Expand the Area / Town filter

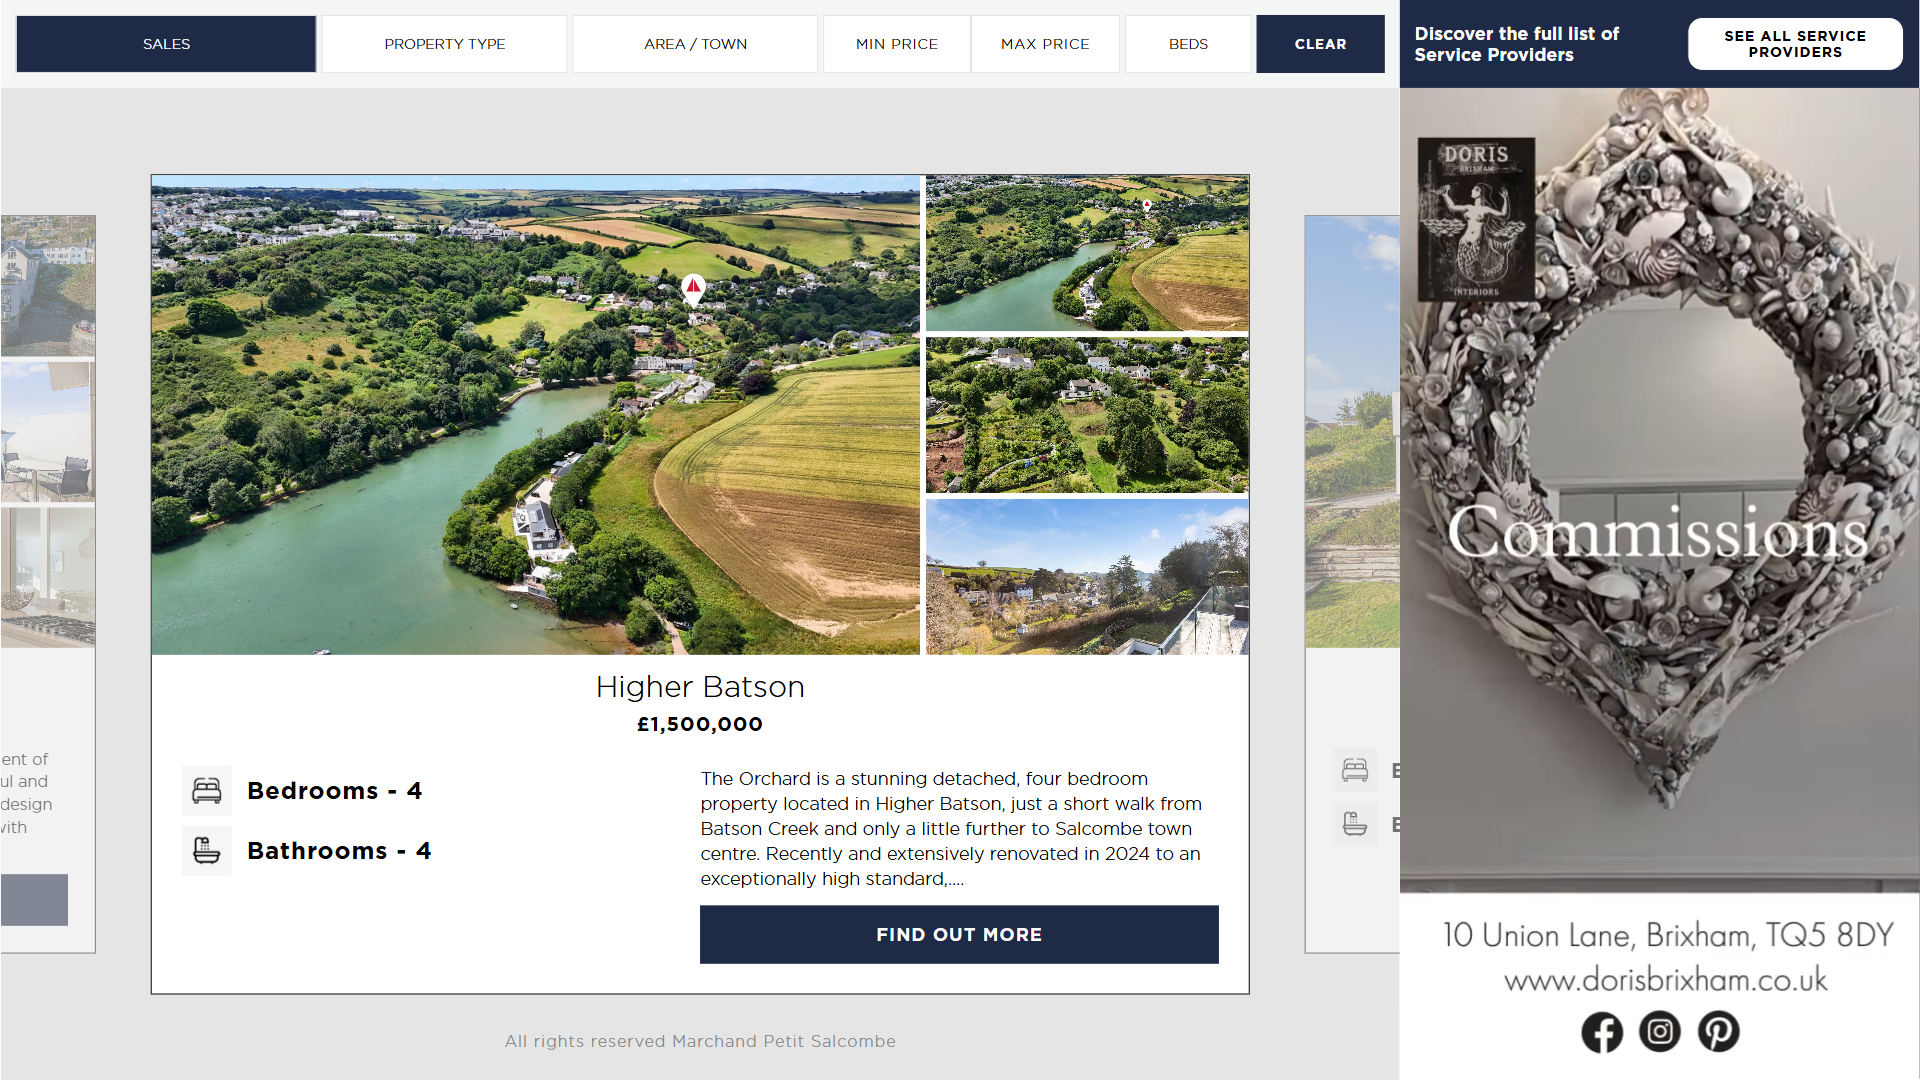695,44
